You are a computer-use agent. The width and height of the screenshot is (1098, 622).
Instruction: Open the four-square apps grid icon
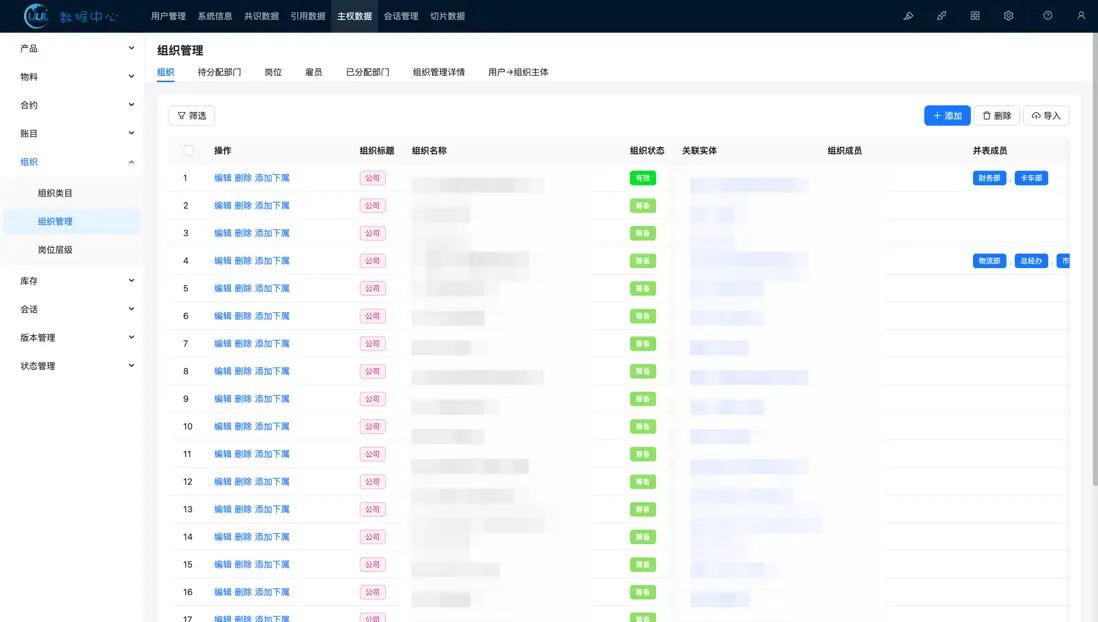coord(975,15)
